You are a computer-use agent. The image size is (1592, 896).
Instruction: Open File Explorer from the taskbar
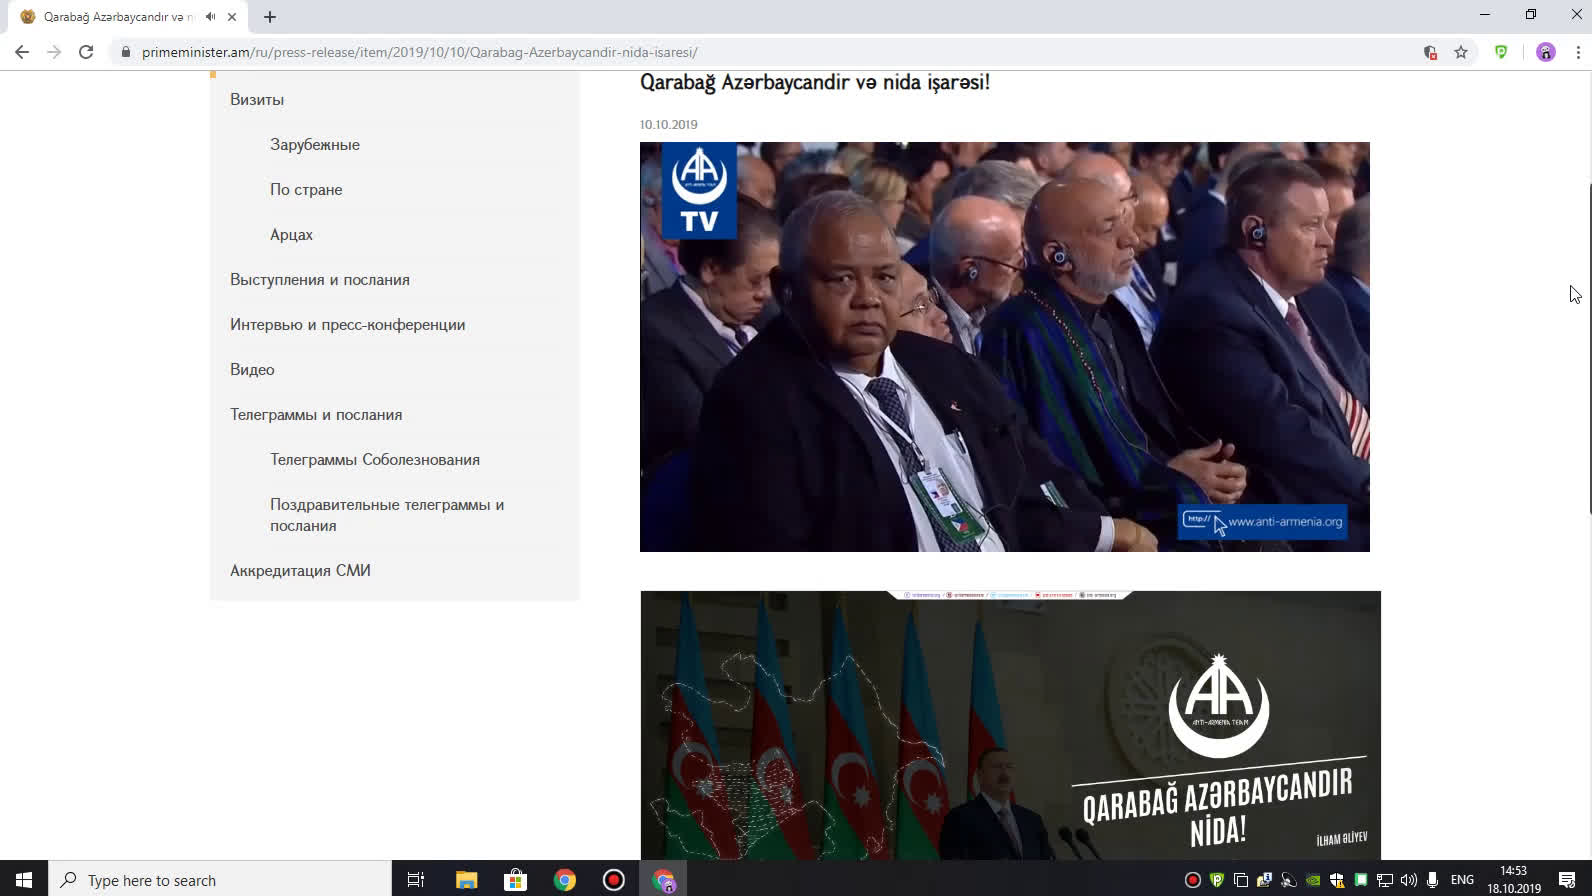[466, 880]
